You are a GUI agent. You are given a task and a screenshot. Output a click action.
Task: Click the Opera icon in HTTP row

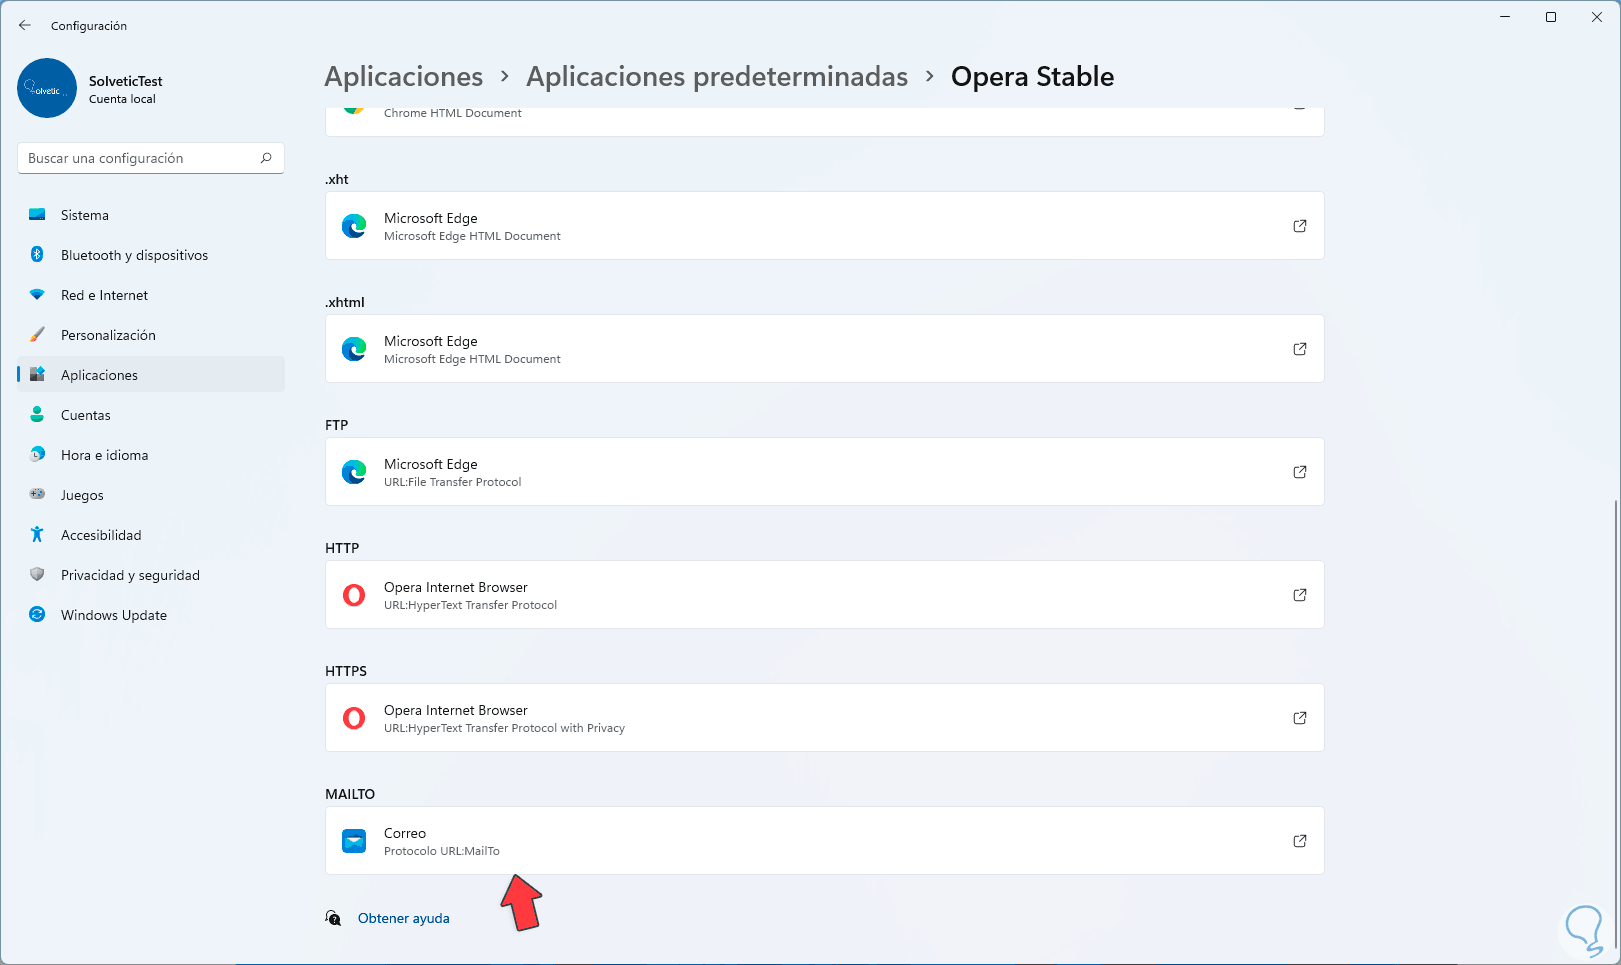tap(354, 596)
